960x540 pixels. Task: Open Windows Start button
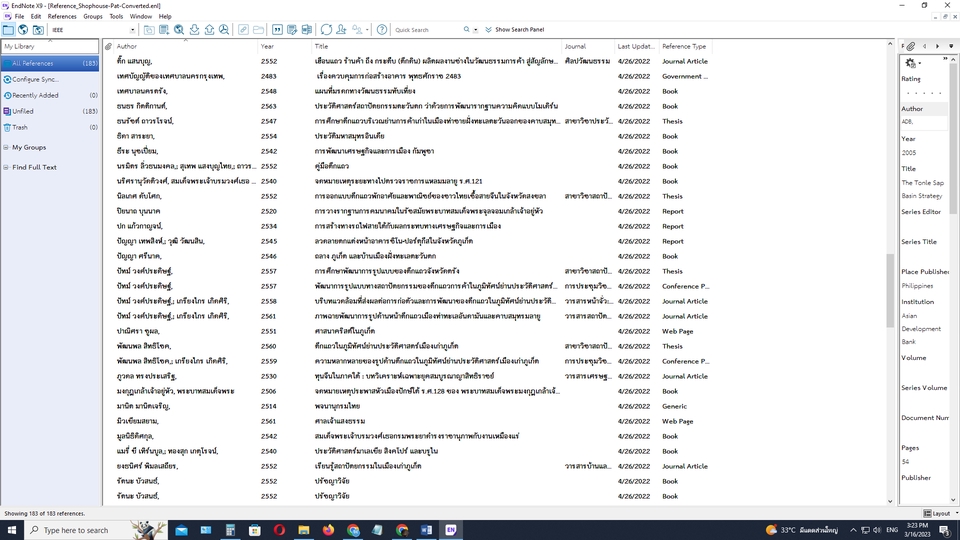pos(12,530)
